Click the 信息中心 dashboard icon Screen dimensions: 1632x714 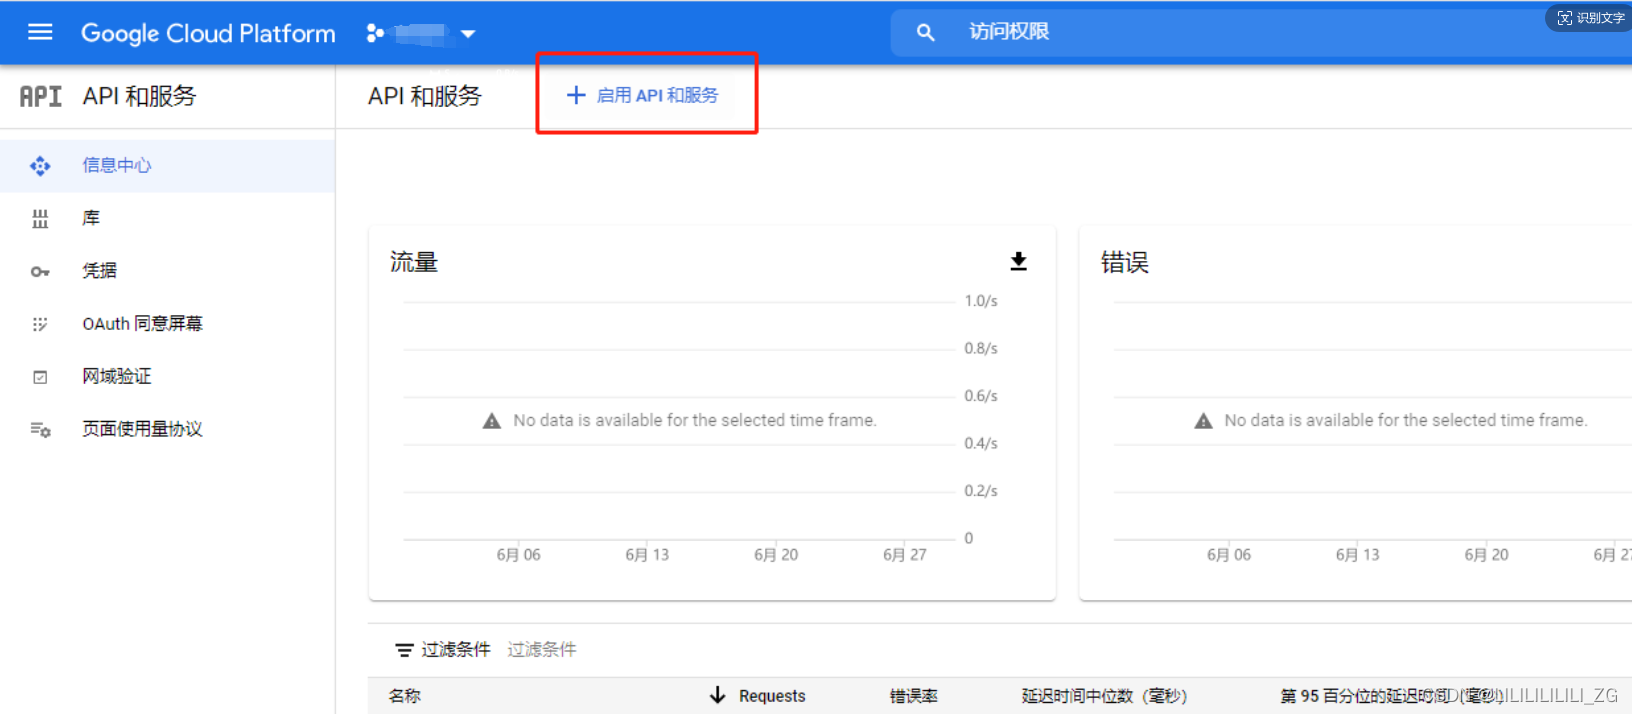(x=40, y=166)
